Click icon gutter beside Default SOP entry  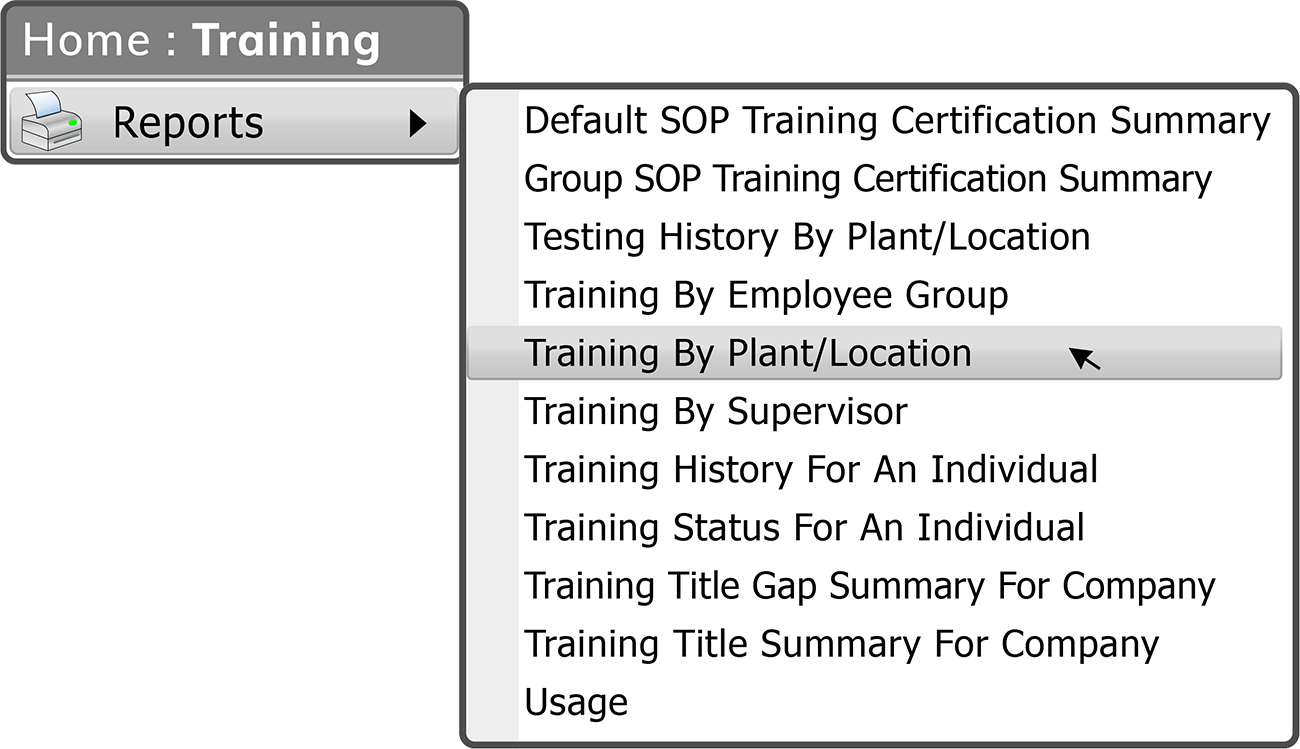tap(494, 120)
